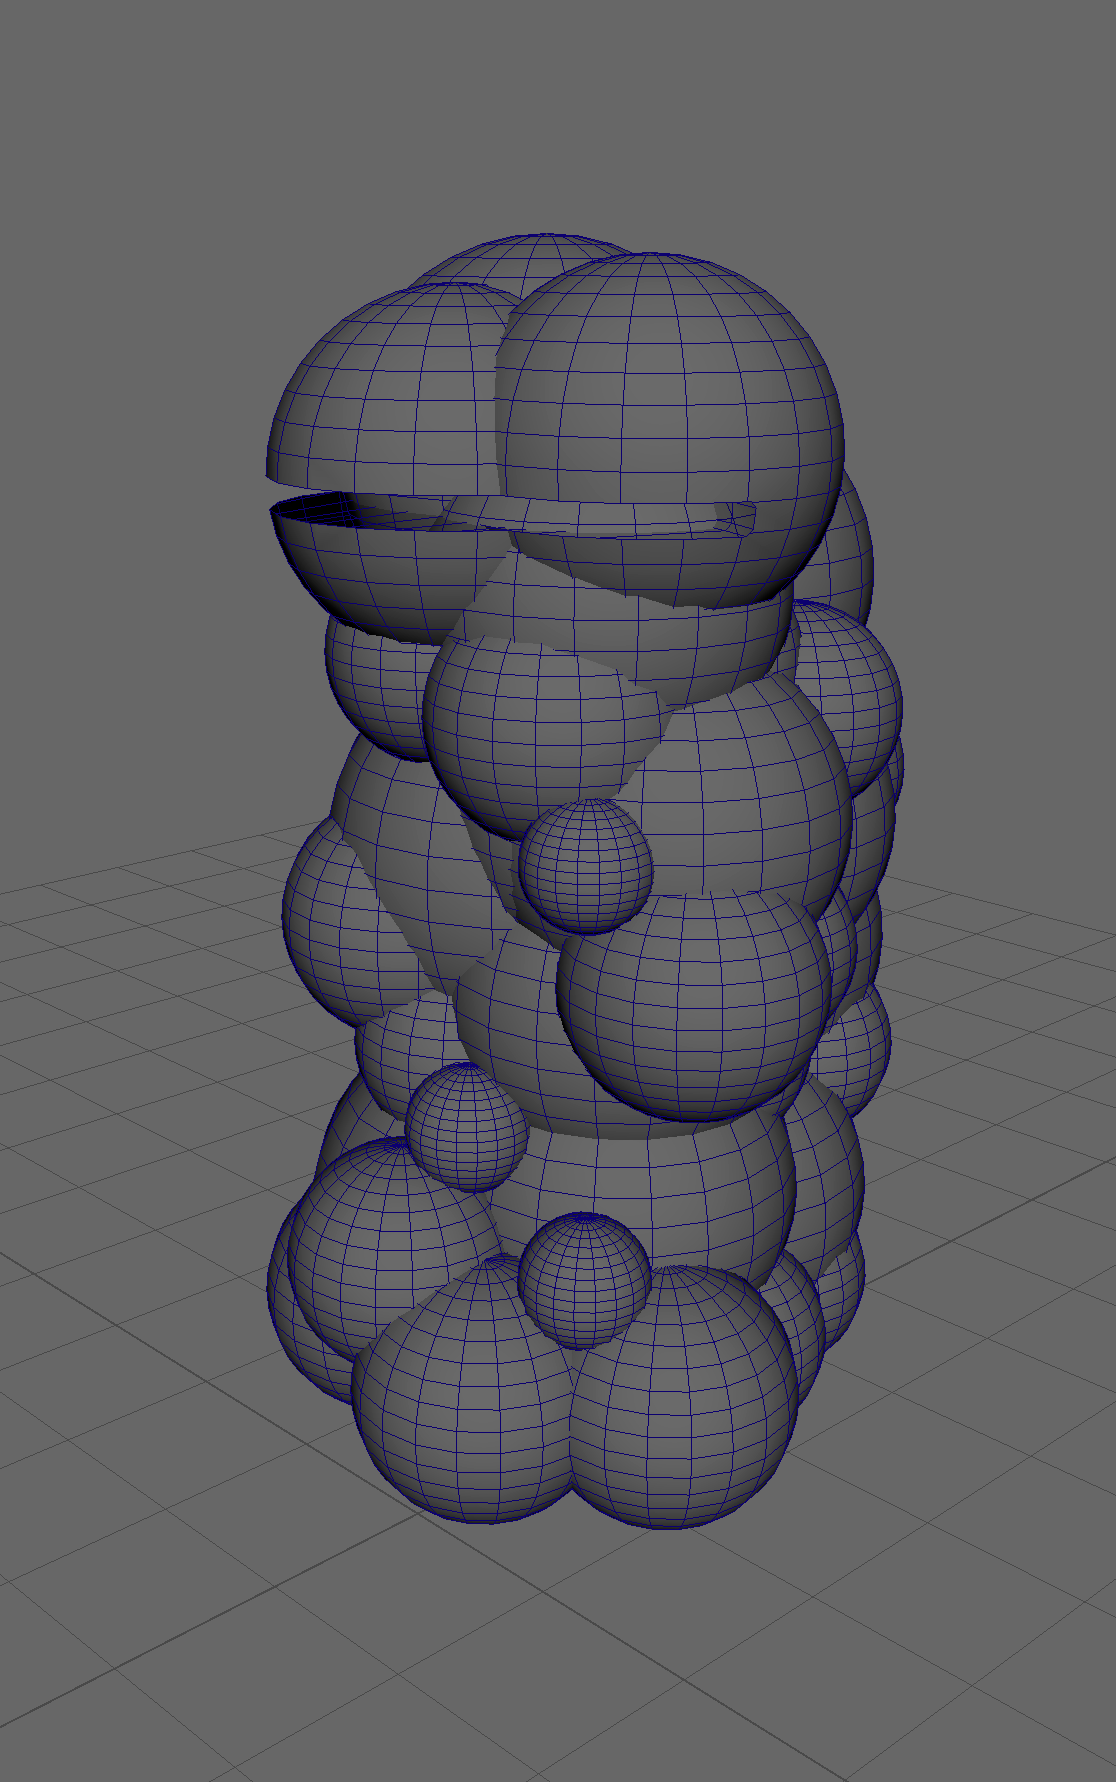Screen dimensions: 1116x1782
Task: Pick the bottom front-left large sphere
Action: click(x=465, y=1390)
